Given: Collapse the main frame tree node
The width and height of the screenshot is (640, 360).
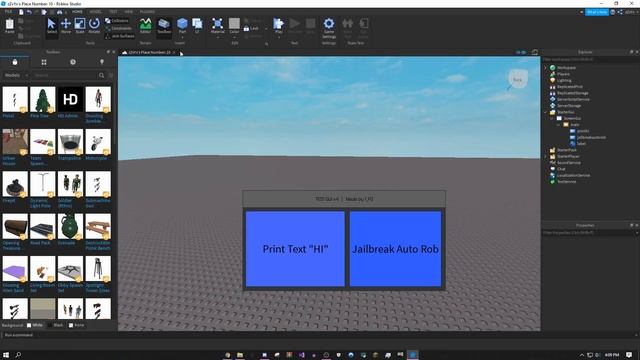Looking at the screenshot, I should pyautogui.click(x=559, y=124).
